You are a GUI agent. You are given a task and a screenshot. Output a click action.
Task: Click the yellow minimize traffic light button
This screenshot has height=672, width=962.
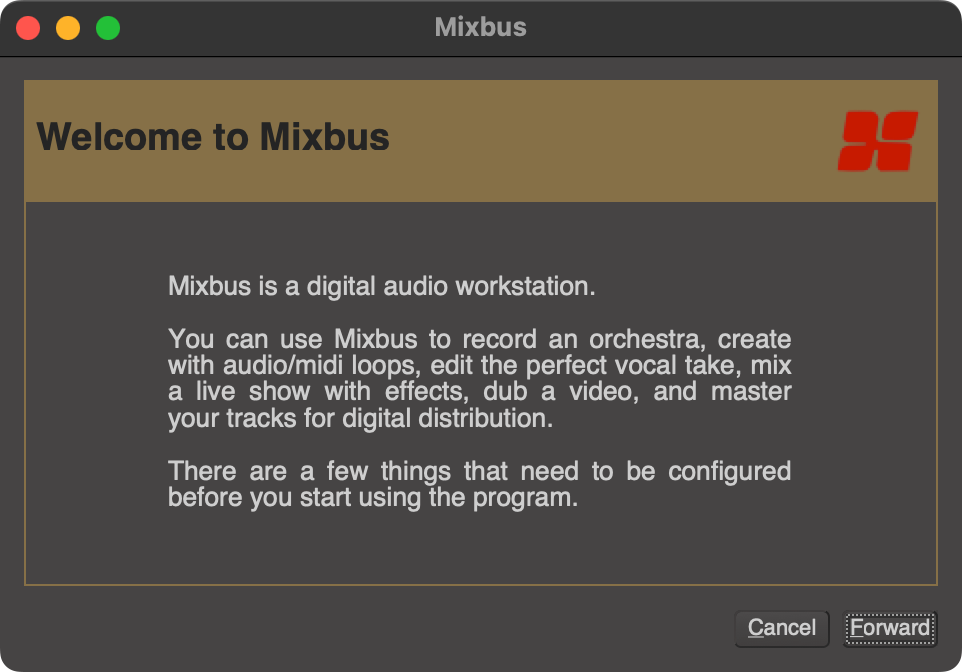pyautogui.click(x=66, y=27)
